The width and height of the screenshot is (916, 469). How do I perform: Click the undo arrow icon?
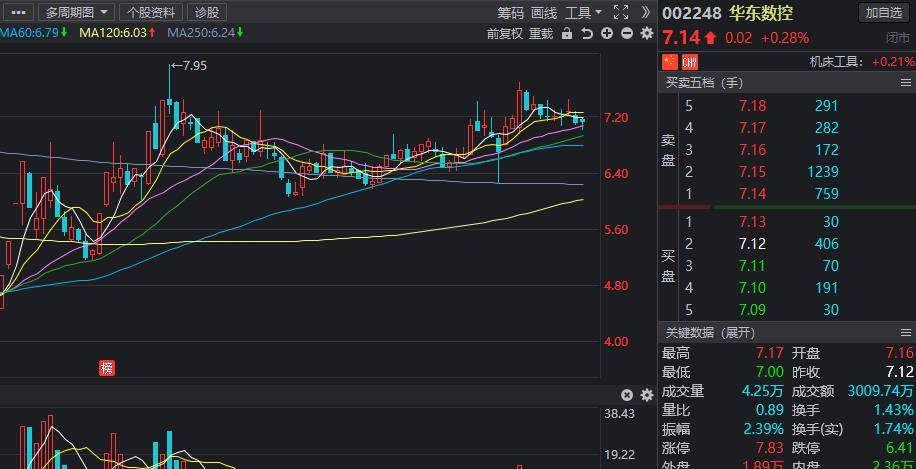click(x=587, y=33)
